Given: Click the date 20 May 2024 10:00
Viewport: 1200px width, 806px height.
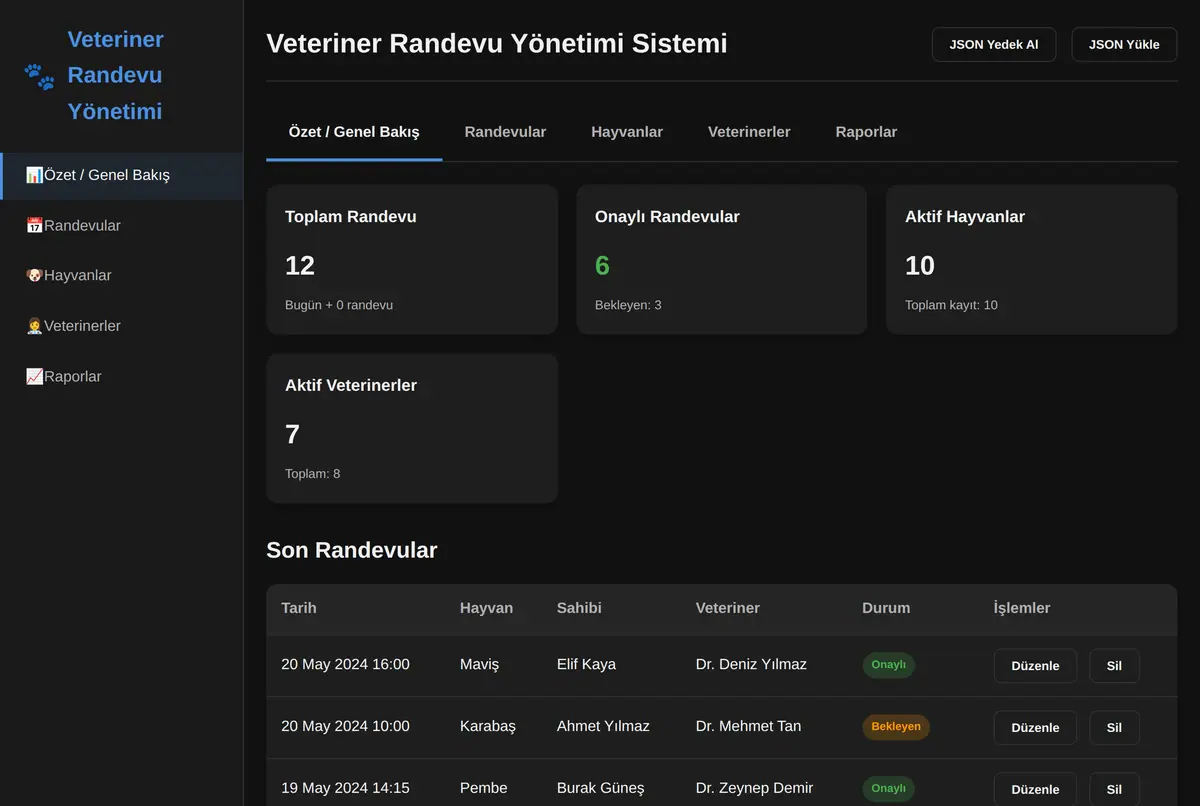Looking at the screenshot, I should tap(345, 727).
